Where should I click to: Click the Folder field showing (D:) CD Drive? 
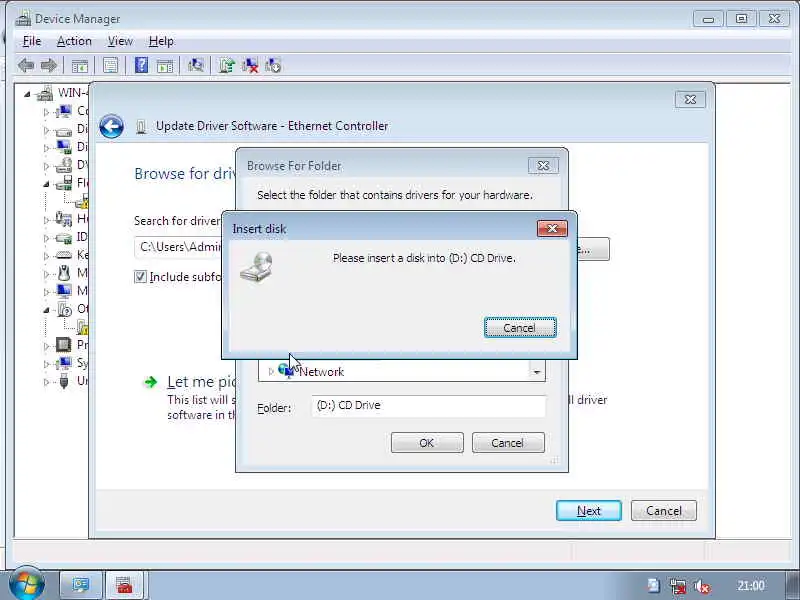(x=428, y=406)
